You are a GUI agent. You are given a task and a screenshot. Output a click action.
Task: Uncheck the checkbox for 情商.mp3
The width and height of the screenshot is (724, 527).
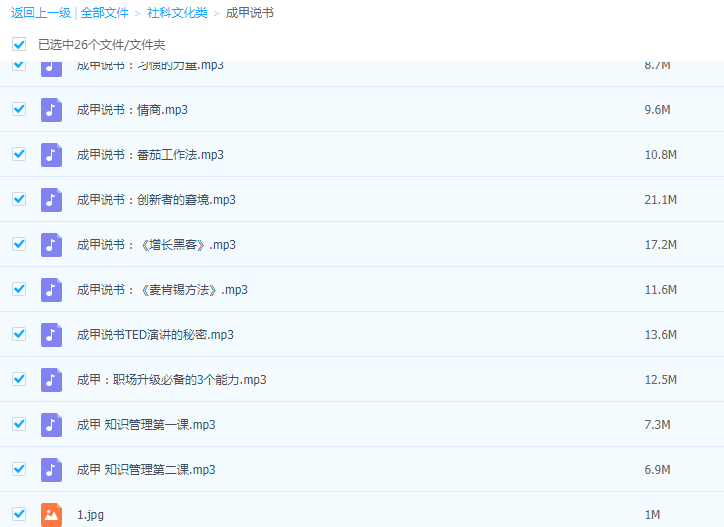19,109
